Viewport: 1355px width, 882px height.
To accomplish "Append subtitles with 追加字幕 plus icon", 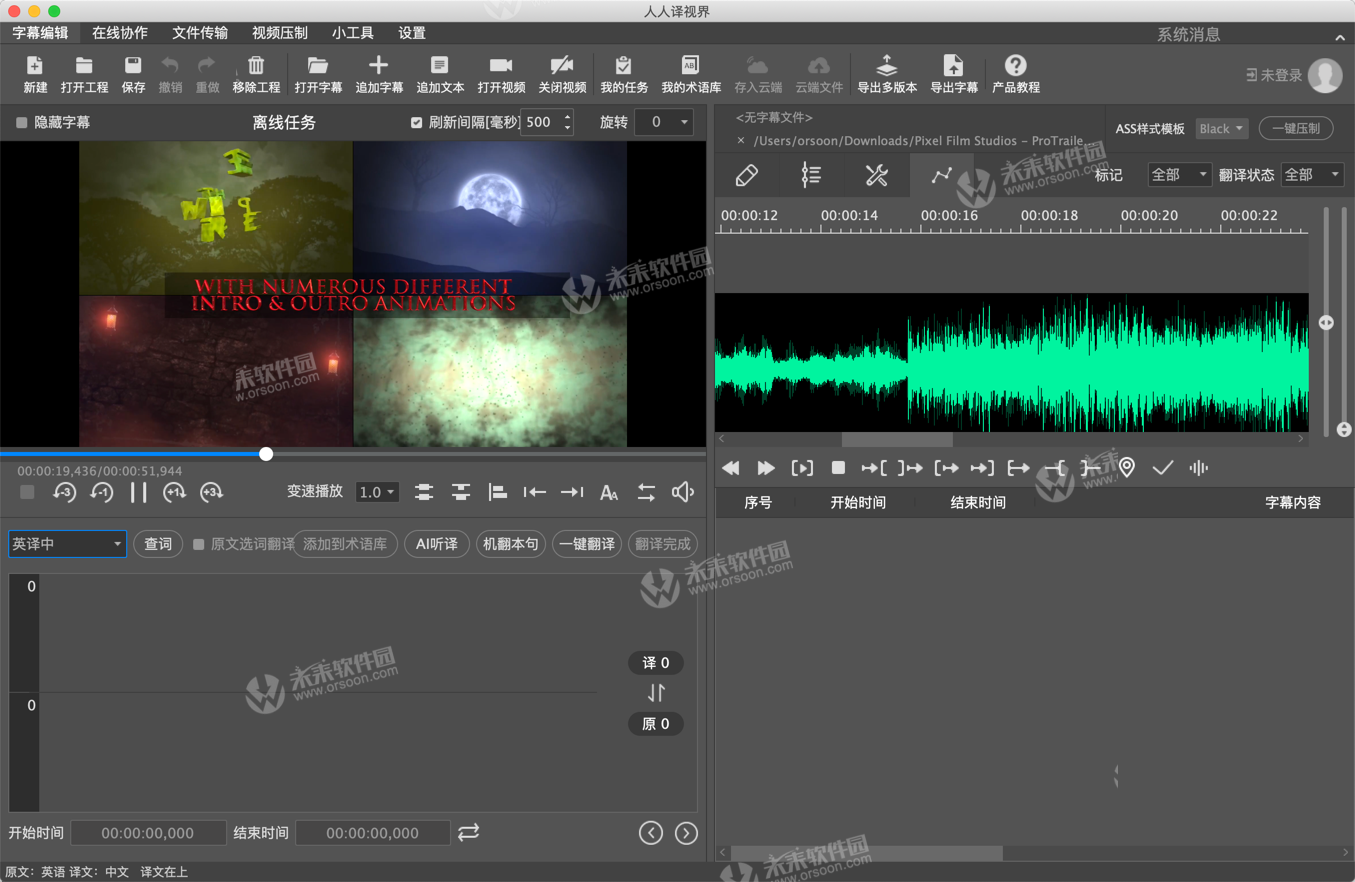I will [x=379, y=67].
